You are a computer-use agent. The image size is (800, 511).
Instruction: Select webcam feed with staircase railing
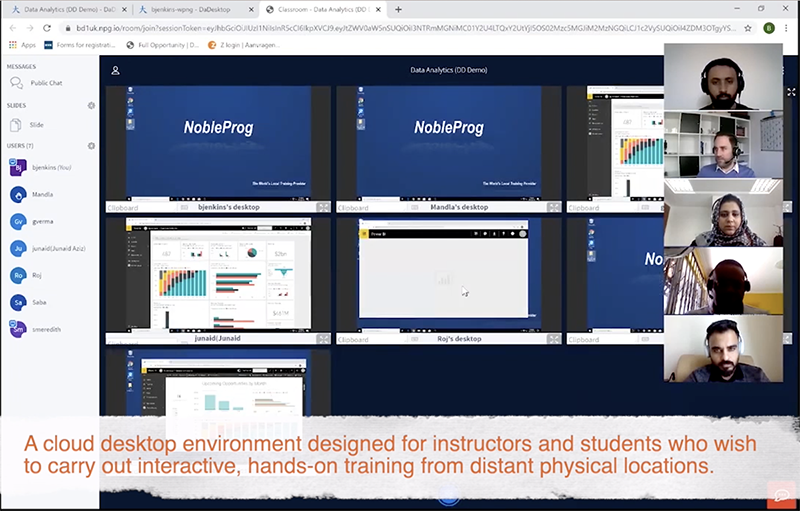click(x=723, y=281)
